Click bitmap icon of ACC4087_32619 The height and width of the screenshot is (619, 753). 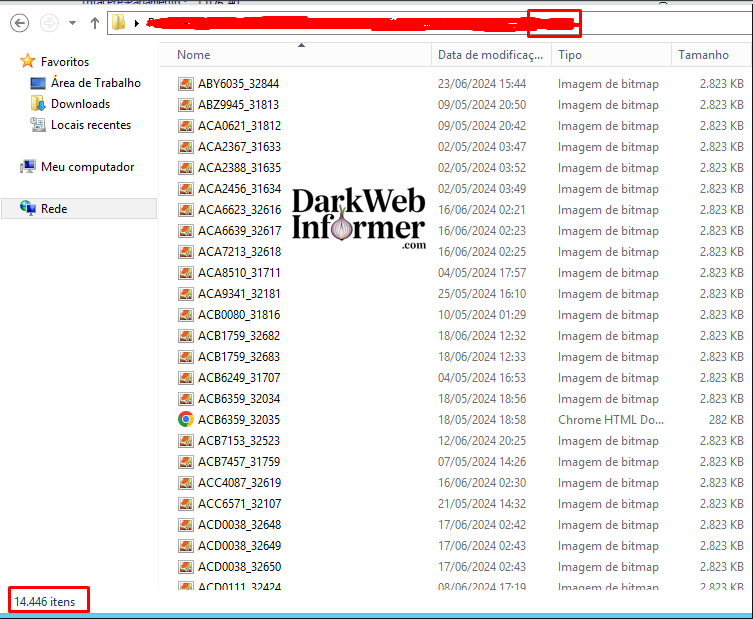pyautogui.click(x=186, y=483)
